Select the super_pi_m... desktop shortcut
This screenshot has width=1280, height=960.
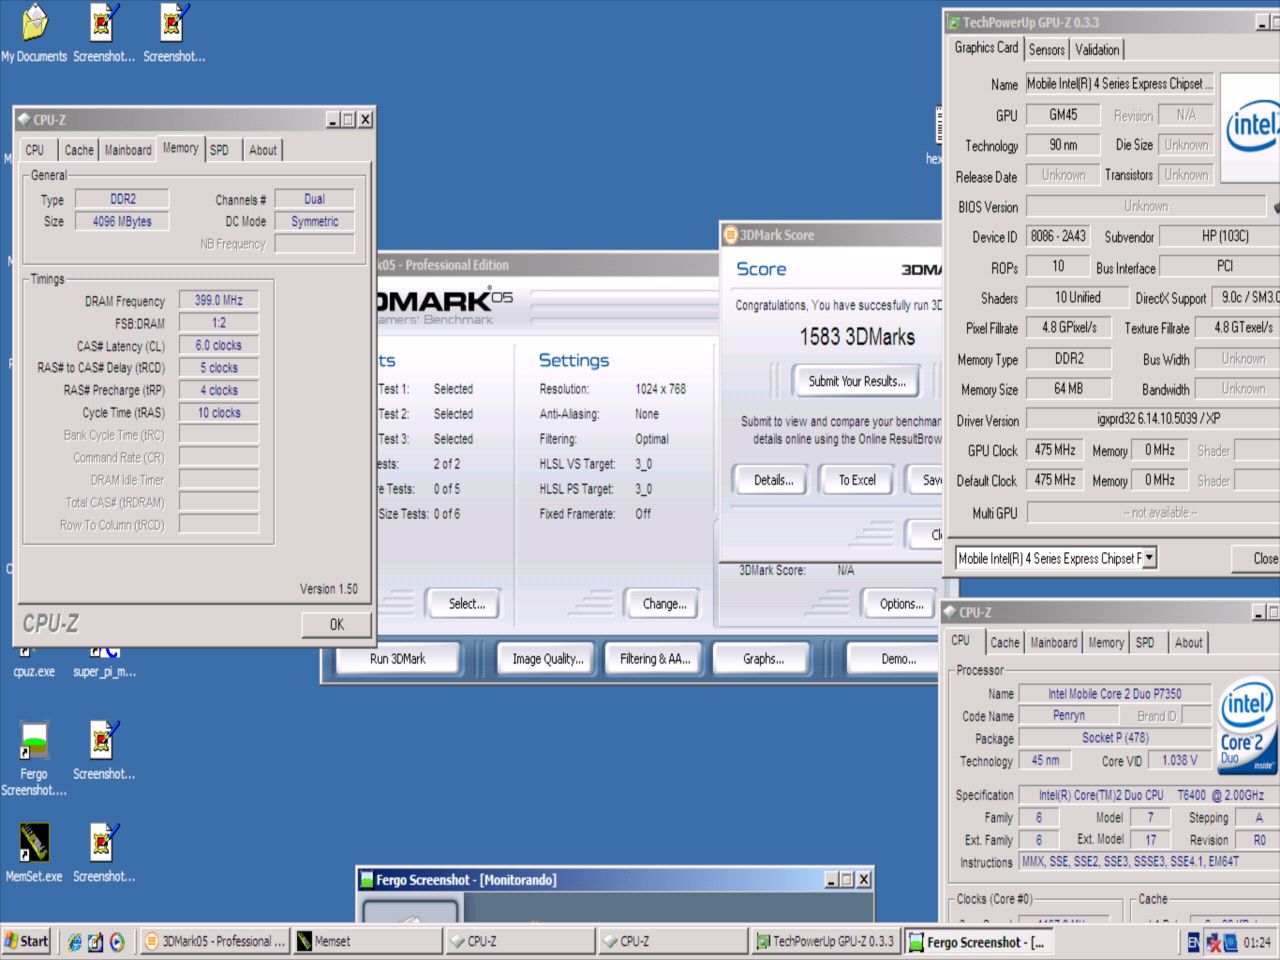104,663
